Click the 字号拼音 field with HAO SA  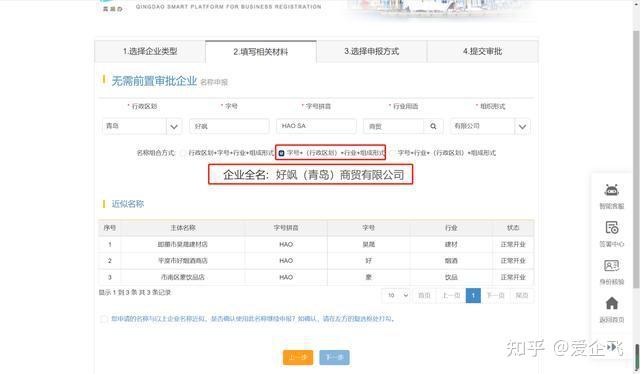[316, 126]
